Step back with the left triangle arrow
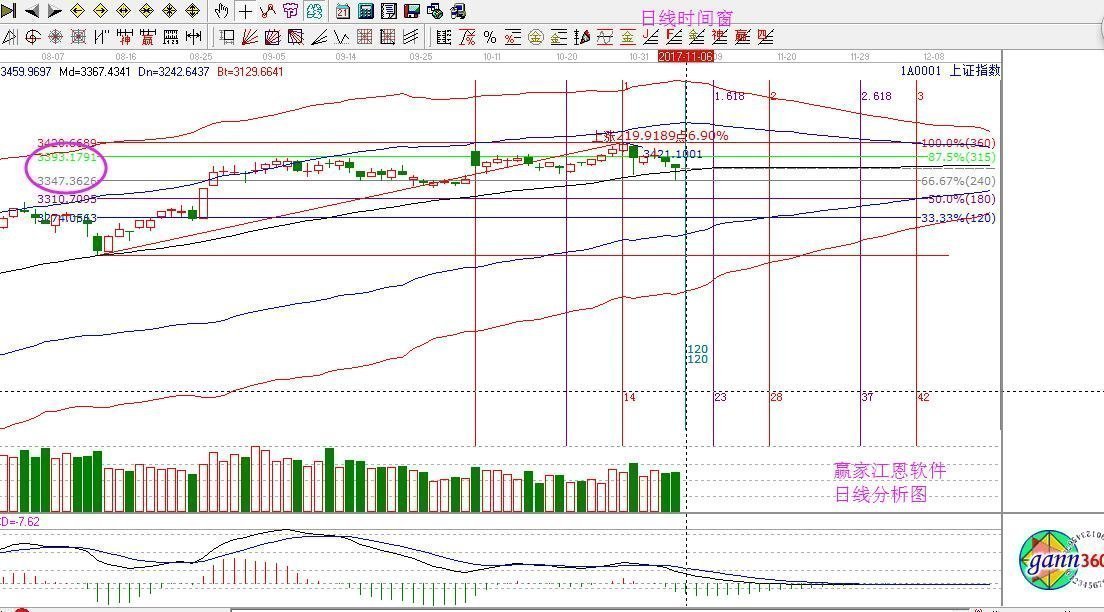 click(32, 11)
